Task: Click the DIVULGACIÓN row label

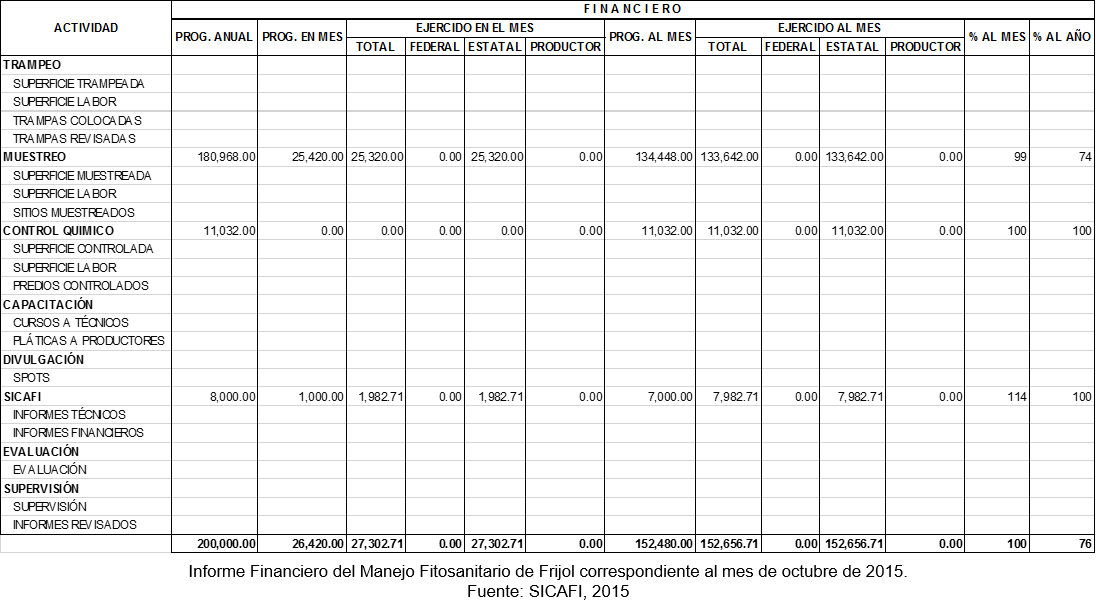Action: pos(43,360)
